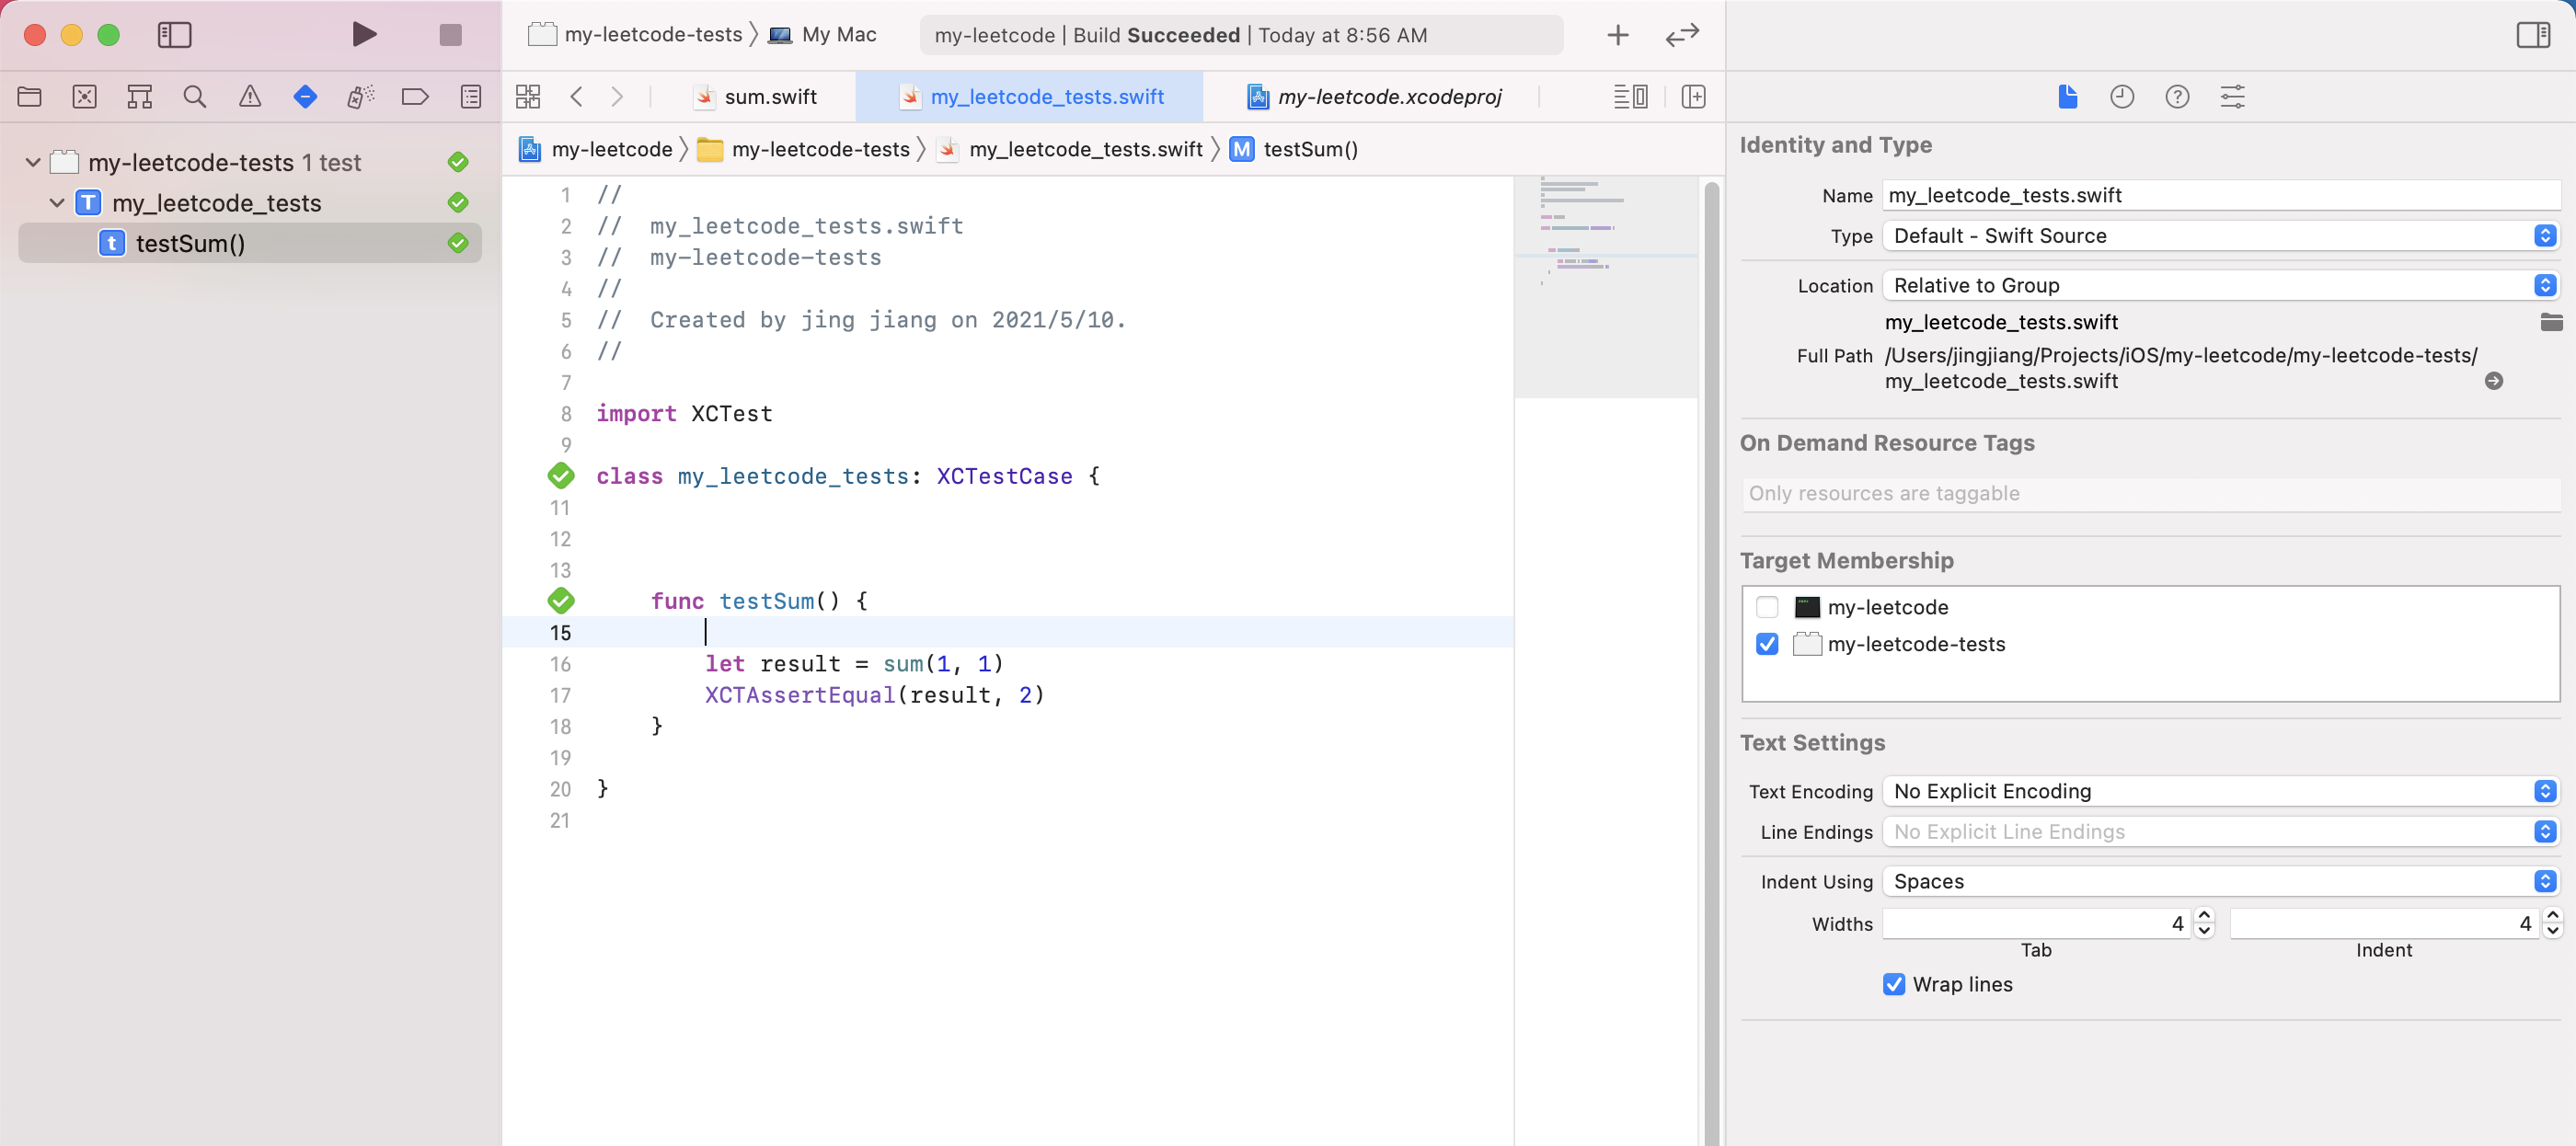Stop the running task
This screenshot has width=2576, height=1146.
pyautogui.click(x=451, y=35)
